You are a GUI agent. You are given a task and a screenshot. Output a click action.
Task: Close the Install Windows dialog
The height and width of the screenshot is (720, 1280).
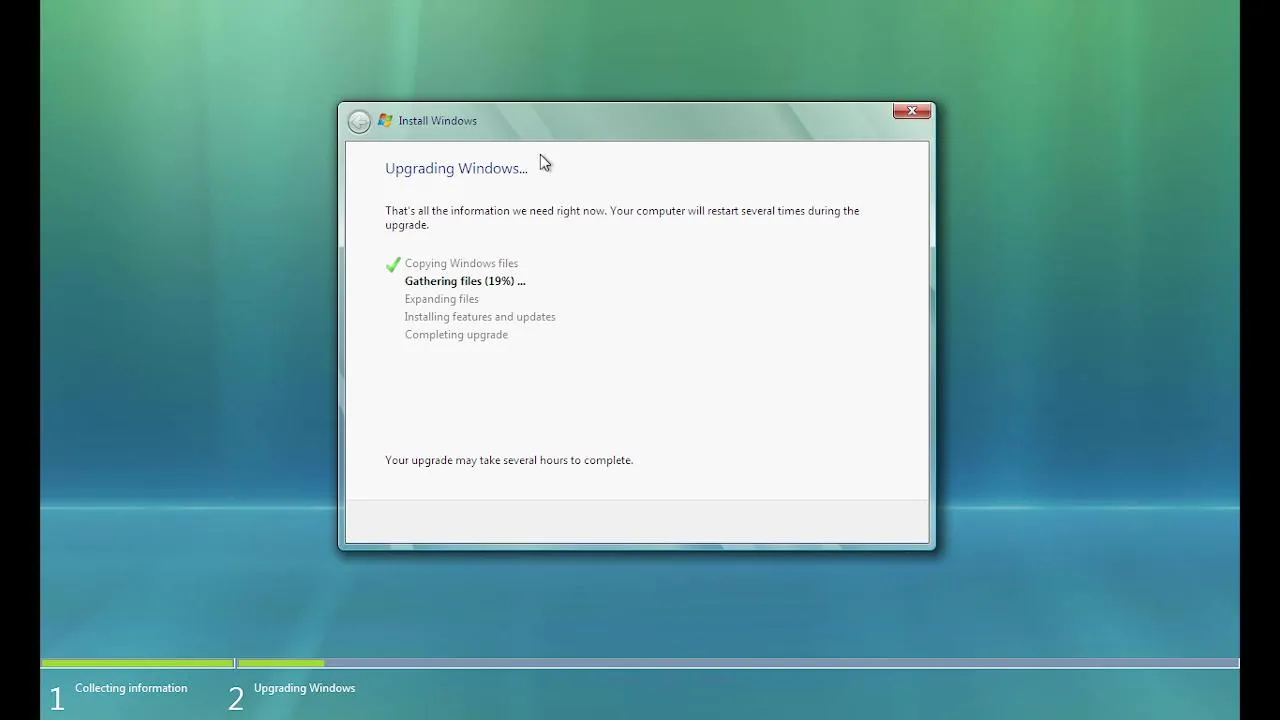[912, 111]
